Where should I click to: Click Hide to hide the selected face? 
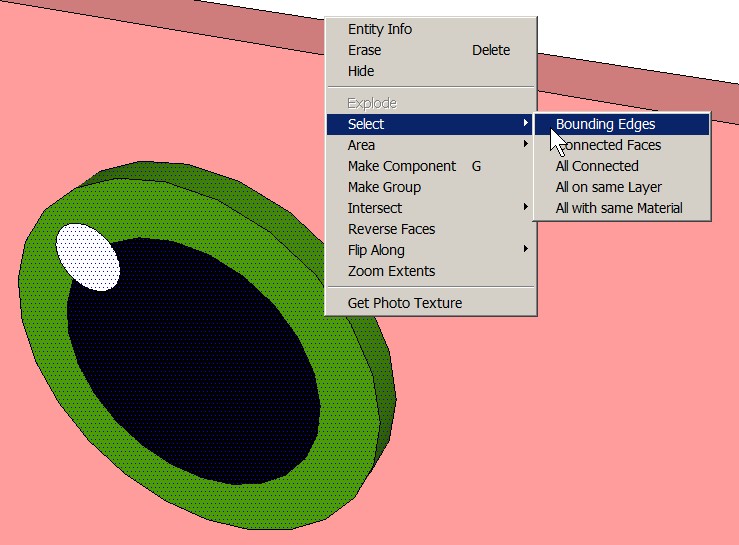coord(361,71)
